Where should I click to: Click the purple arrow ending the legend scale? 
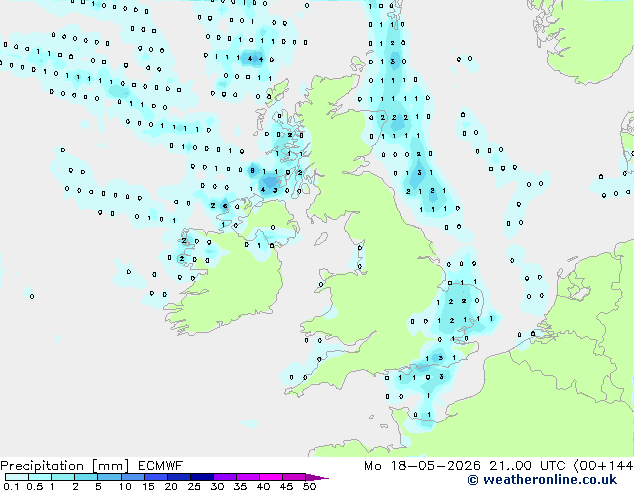[317, 477]
